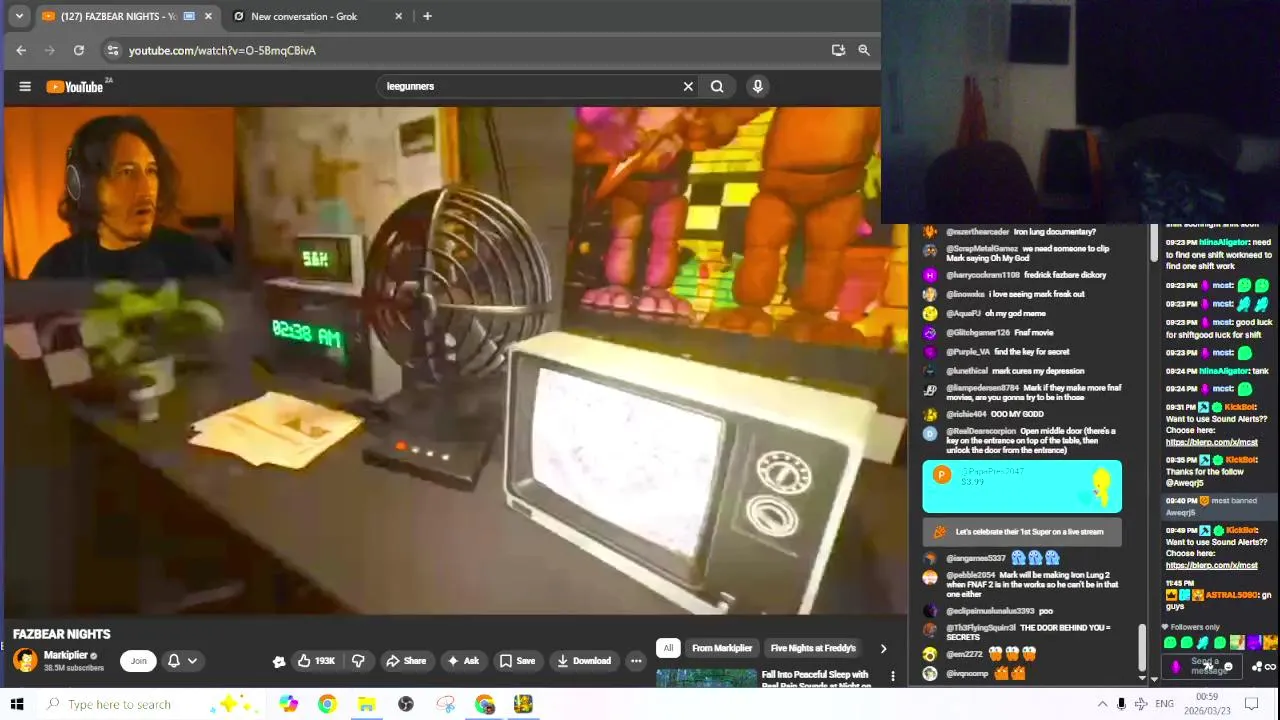1280x720 pixels.
Task: Close the FAZBEAR NIGHTS tab
Action: [208, 16]
